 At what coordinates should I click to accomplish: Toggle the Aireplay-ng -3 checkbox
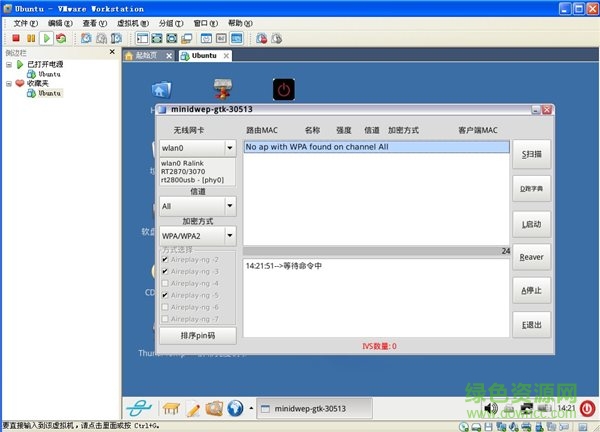[165, 271]
